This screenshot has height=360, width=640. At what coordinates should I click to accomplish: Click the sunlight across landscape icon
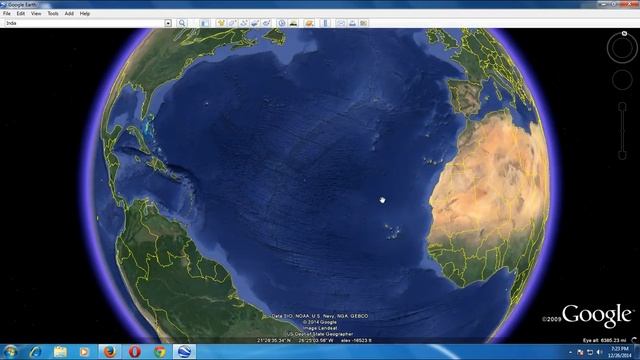tap(293, 23)
